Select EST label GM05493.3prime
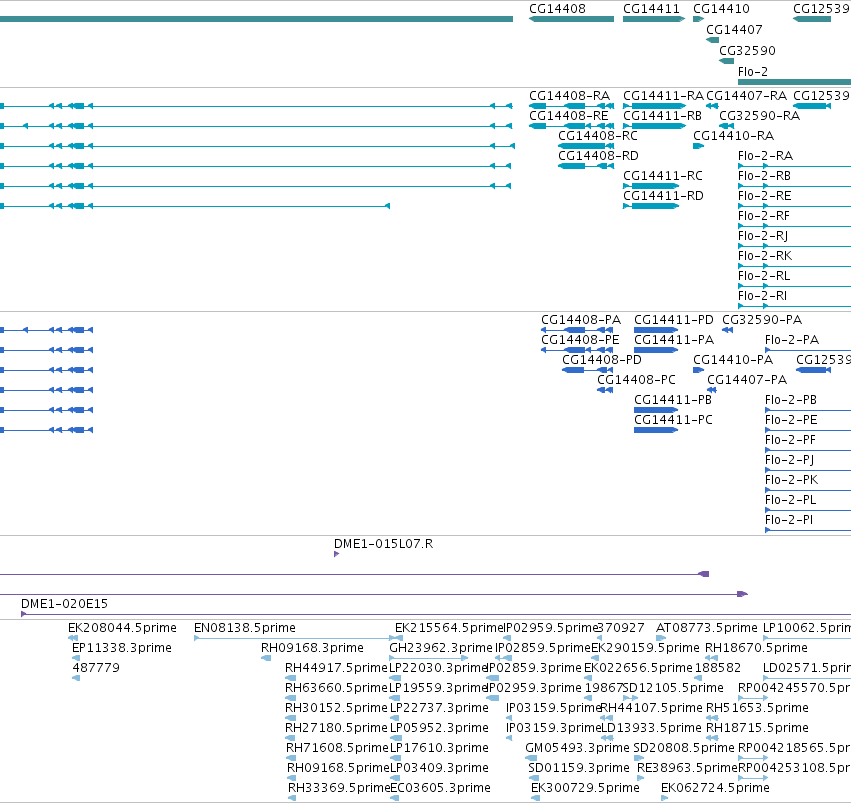Viewport: 851px width, 803px height. click(577, 748)
